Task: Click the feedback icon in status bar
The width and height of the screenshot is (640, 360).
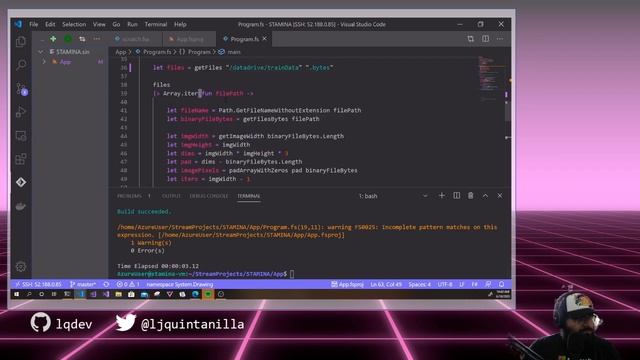Action: point(488,284)
